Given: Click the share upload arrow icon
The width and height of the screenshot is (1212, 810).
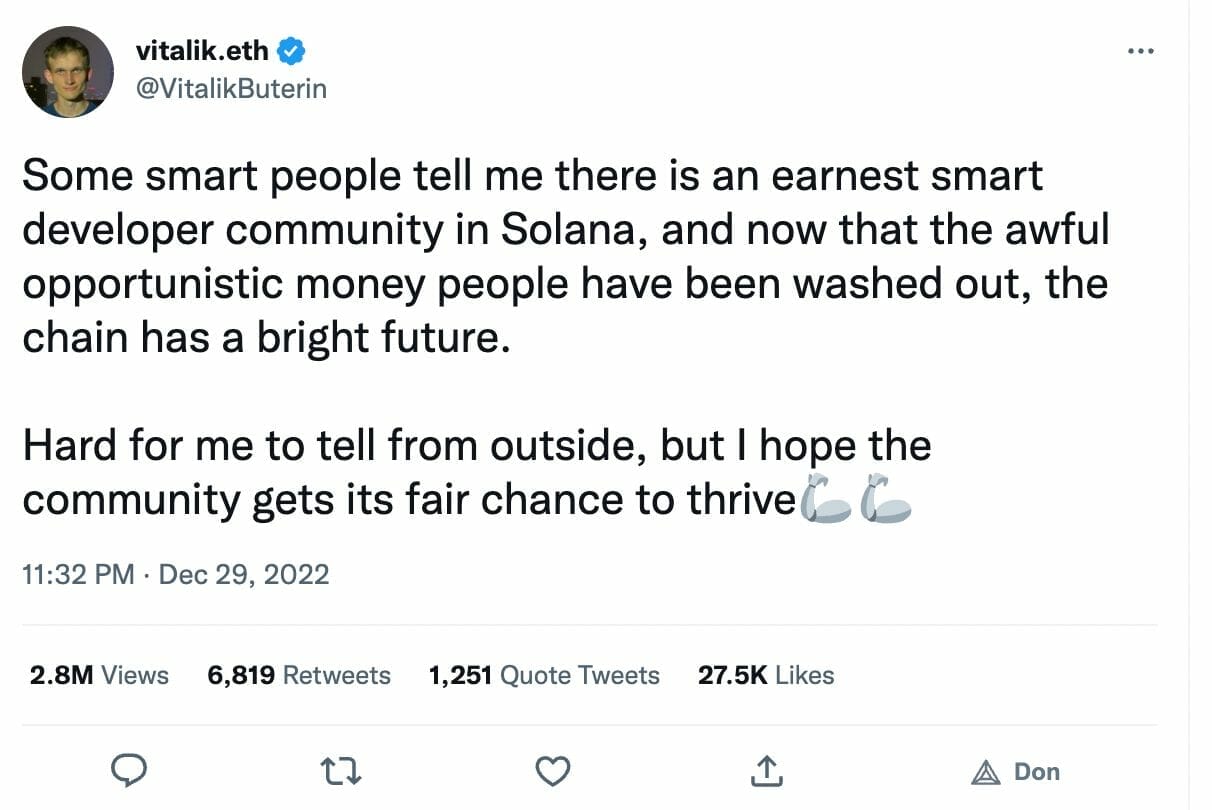Looking at the screenshot, I should 765,771.
